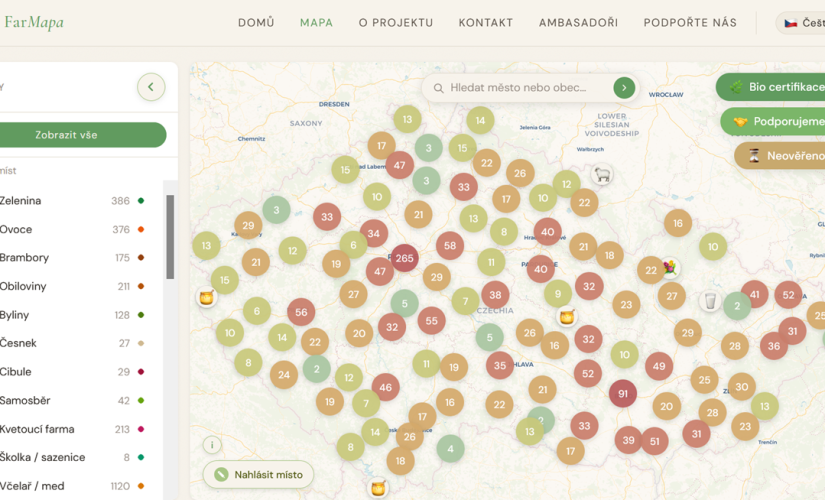Open the Čeština language selector
Image resolution: width=825 pixels, height=500 pixels.
[x=801, y=23]
